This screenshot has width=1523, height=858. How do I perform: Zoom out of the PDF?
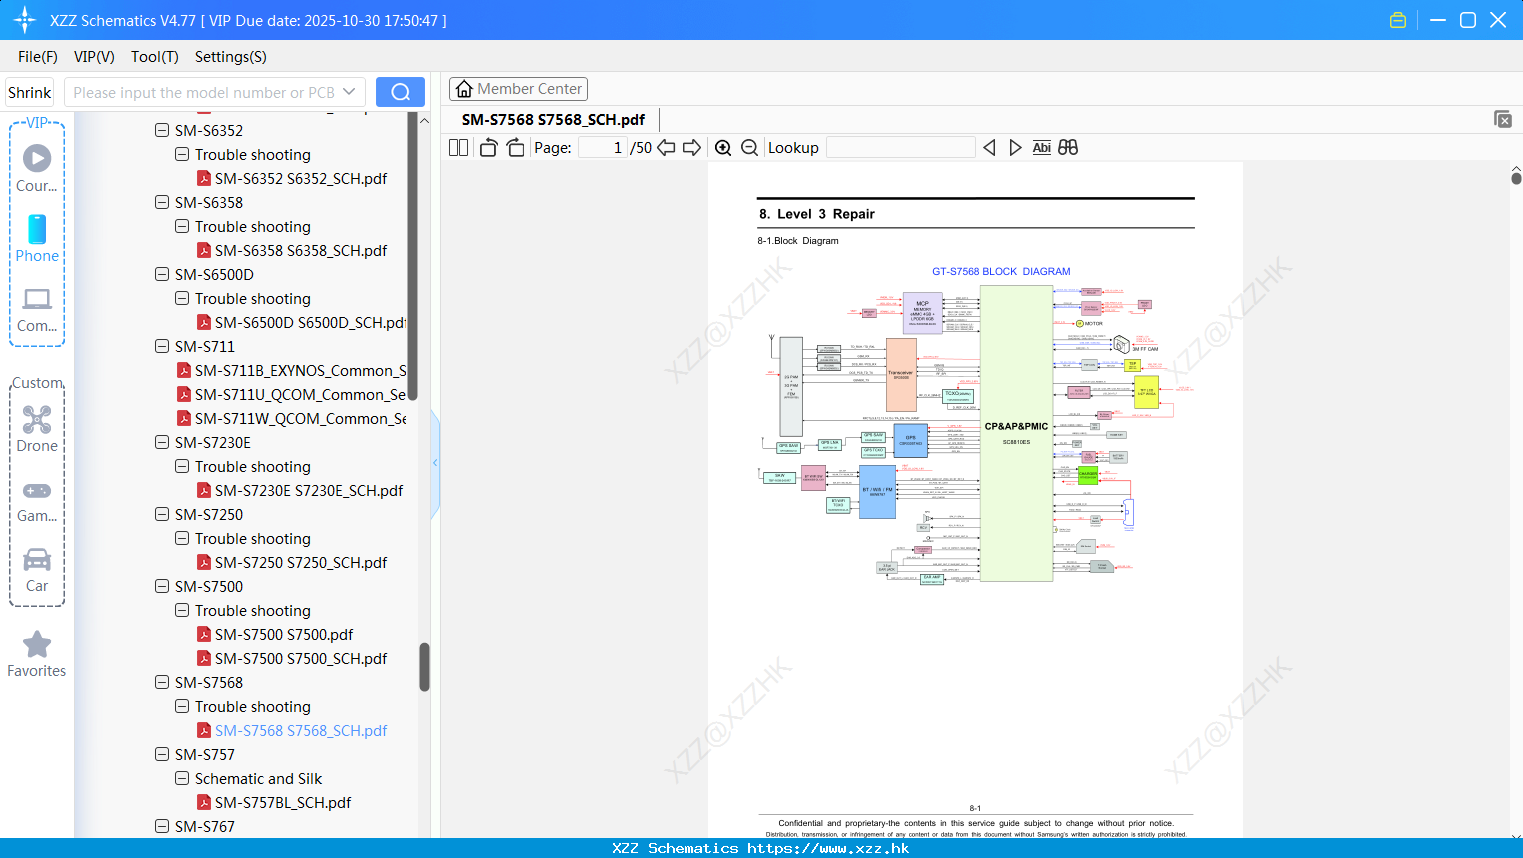[x=750, y=148]
